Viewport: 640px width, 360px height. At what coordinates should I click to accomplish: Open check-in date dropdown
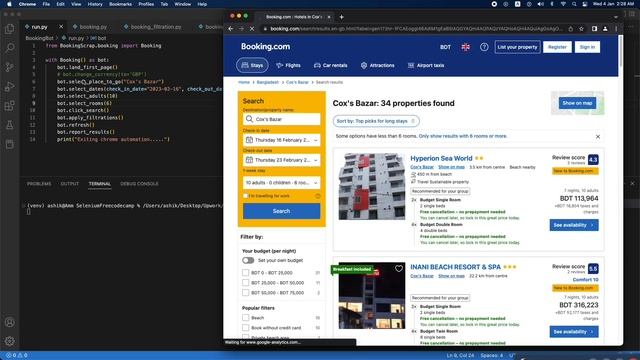coord(281,140)
